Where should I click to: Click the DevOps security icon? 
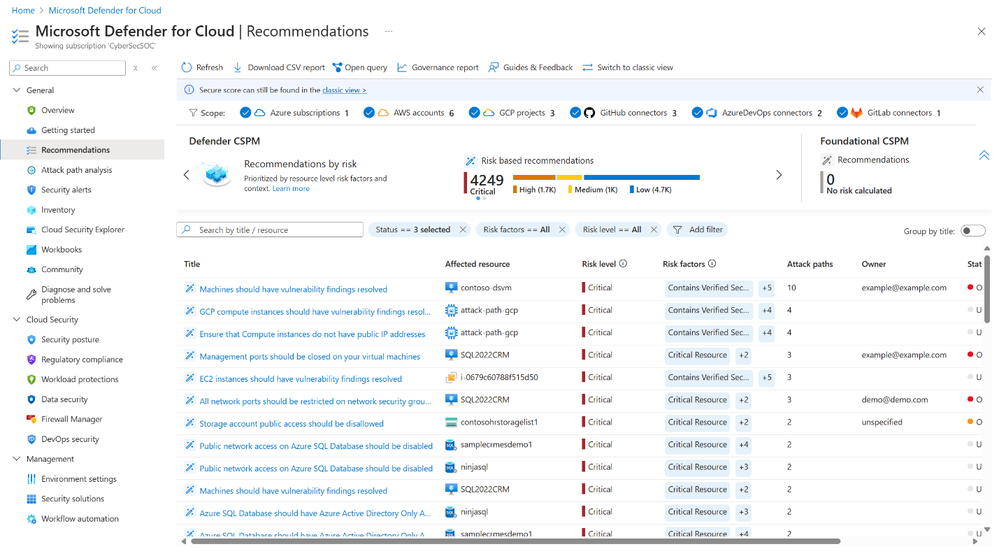coord(31,439)
